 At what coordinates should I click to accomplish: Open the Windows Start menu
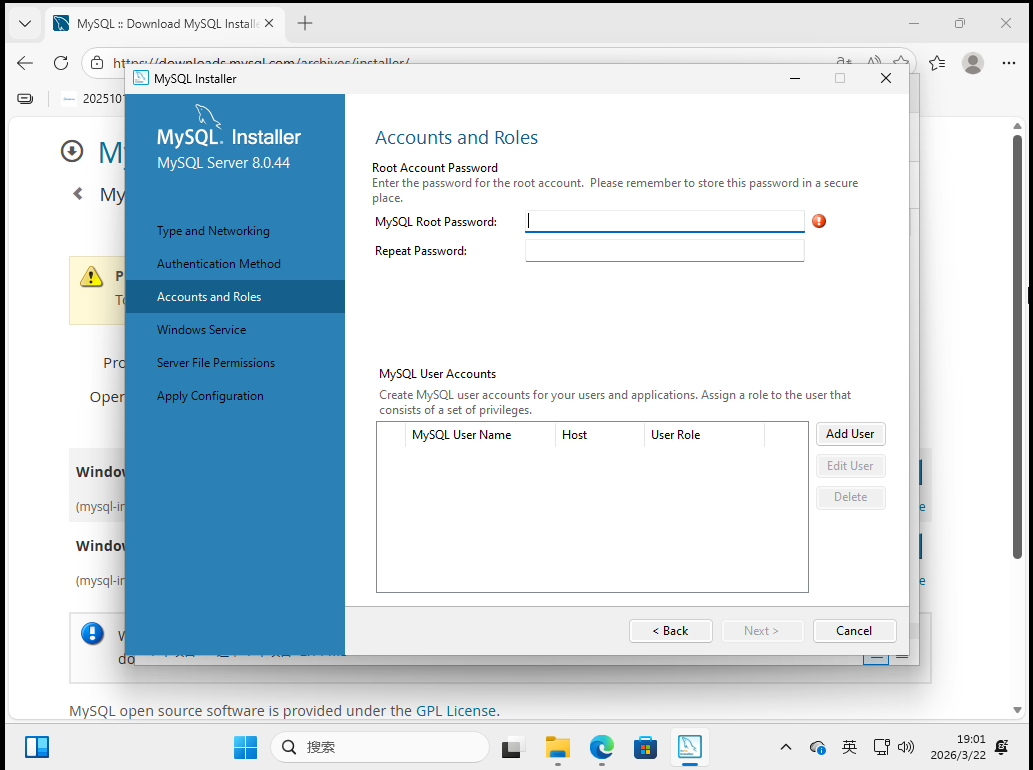[x=246, y=748]
